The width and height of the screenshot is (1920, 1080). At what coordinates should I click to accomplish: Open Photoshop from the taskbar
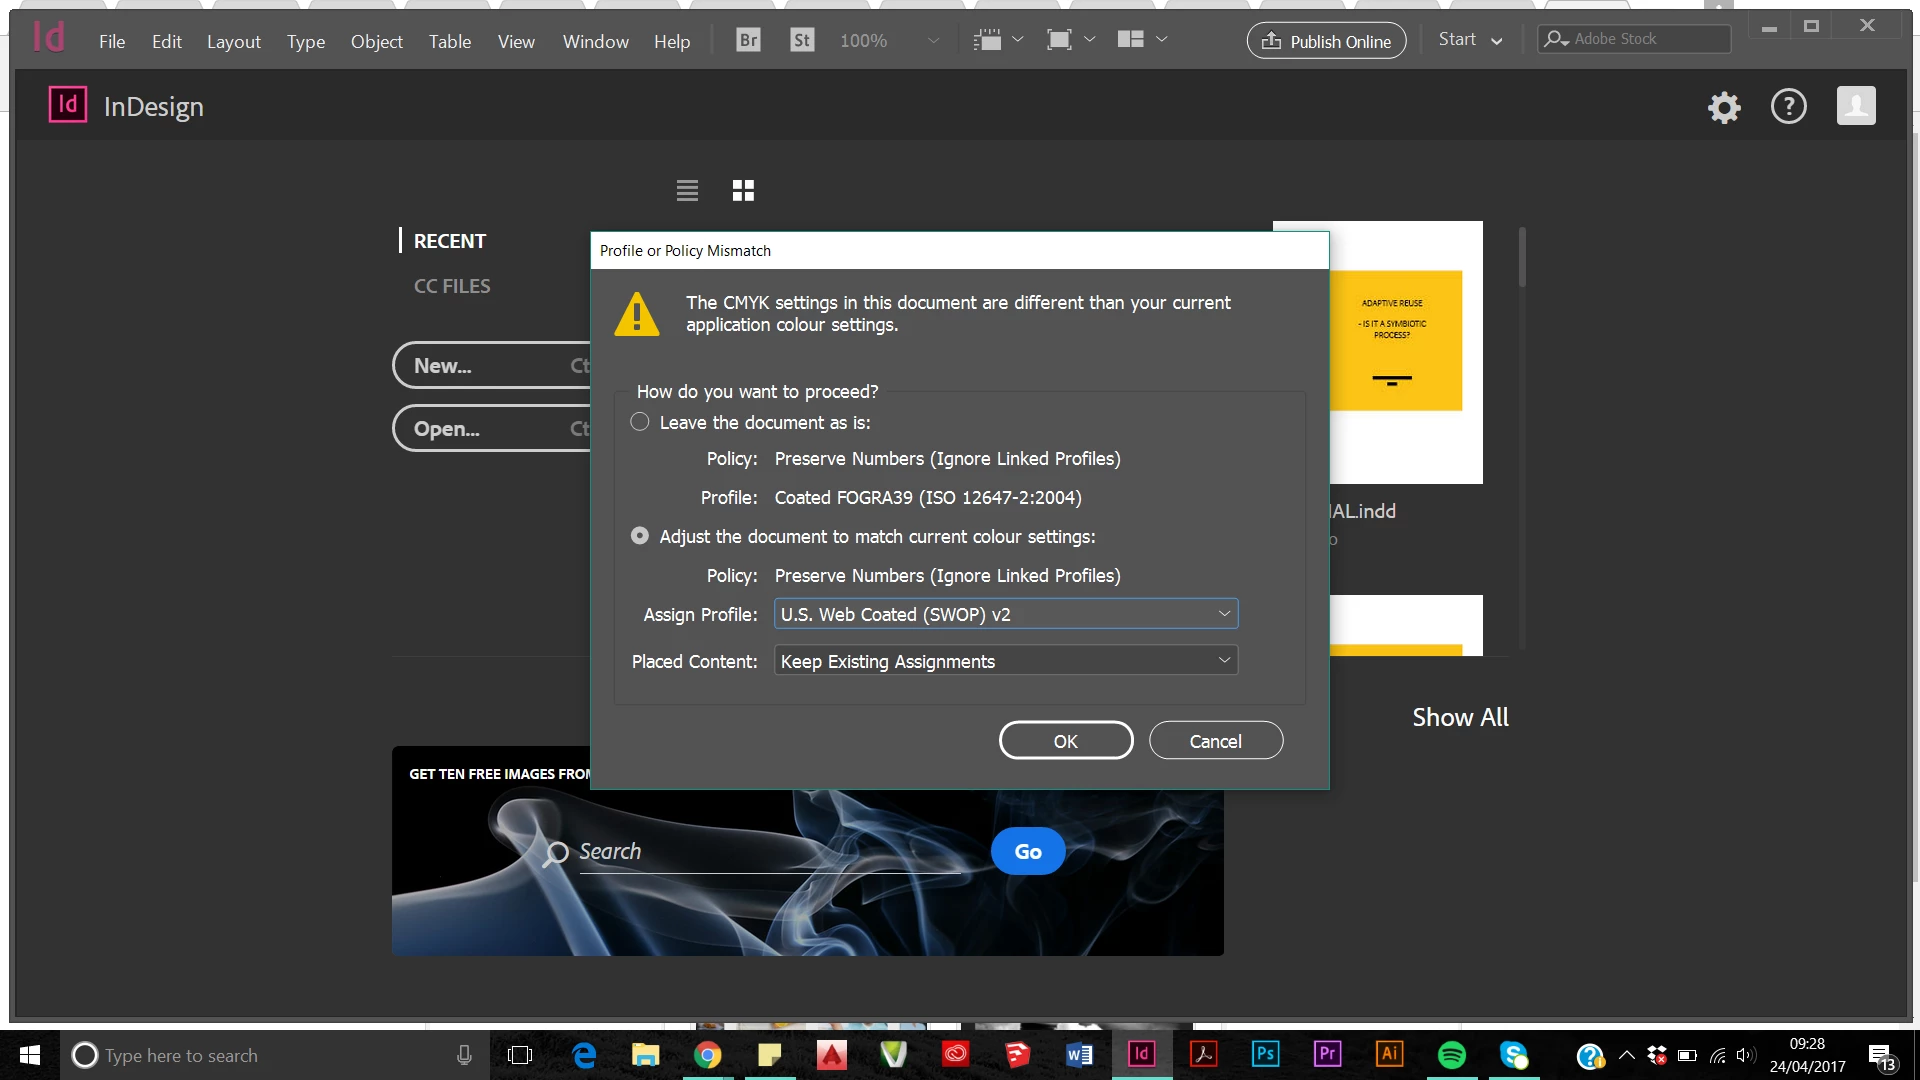(1265, 1054)
